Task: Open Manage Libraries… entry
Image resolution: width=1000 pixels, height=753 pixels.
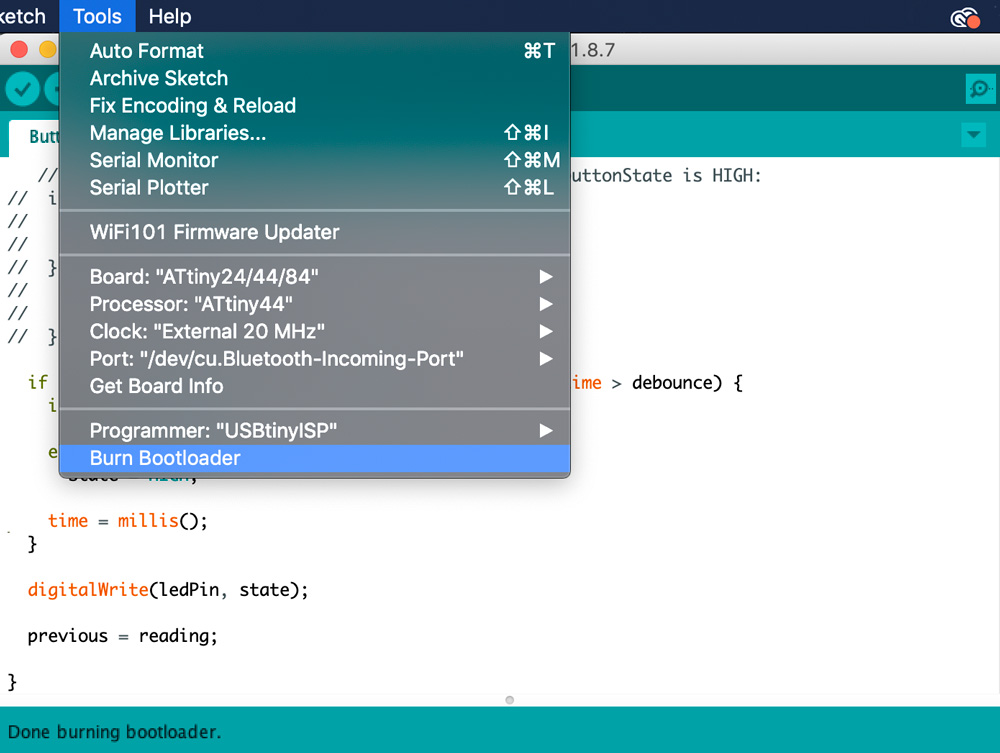Action: 314,133
